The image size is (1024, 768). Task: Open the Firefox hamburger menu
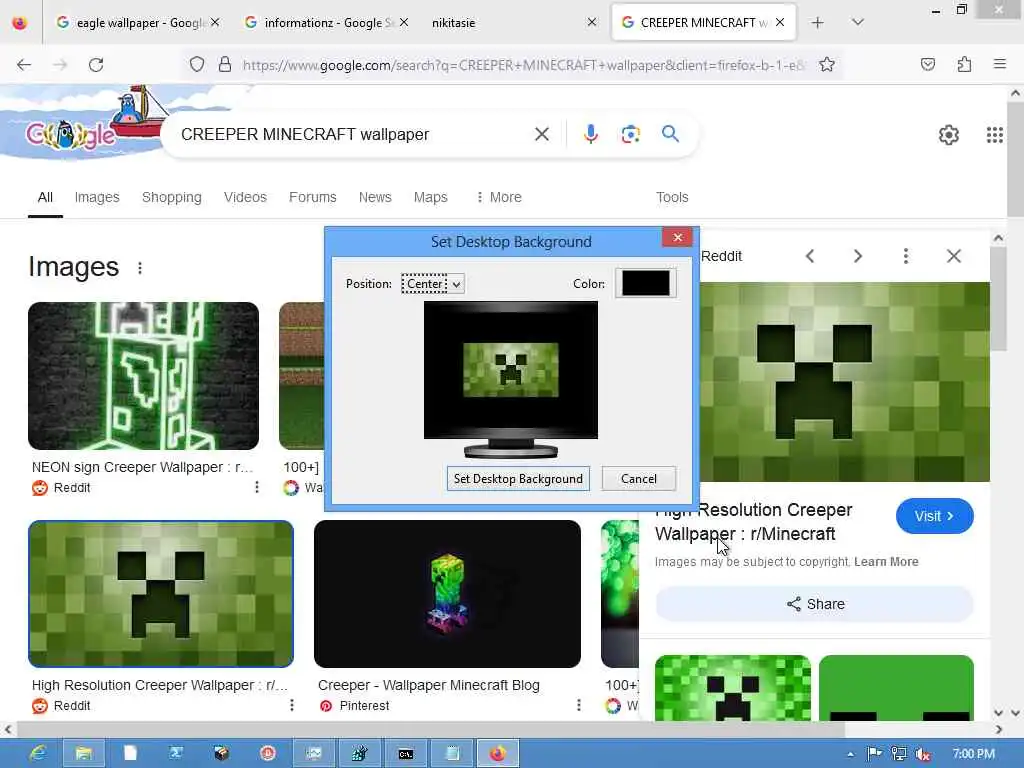tap(999, 65)
